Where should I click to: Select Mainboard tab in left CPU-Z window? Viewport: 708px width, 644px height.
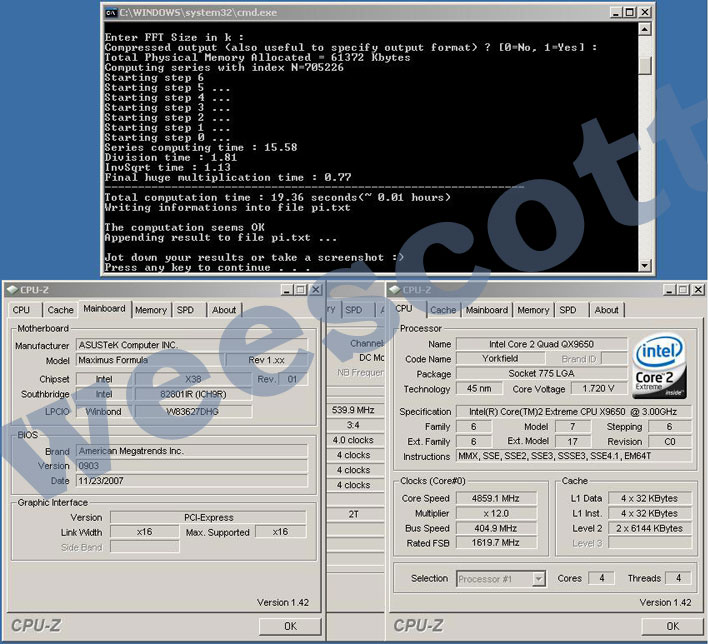(x=104, y=308)
